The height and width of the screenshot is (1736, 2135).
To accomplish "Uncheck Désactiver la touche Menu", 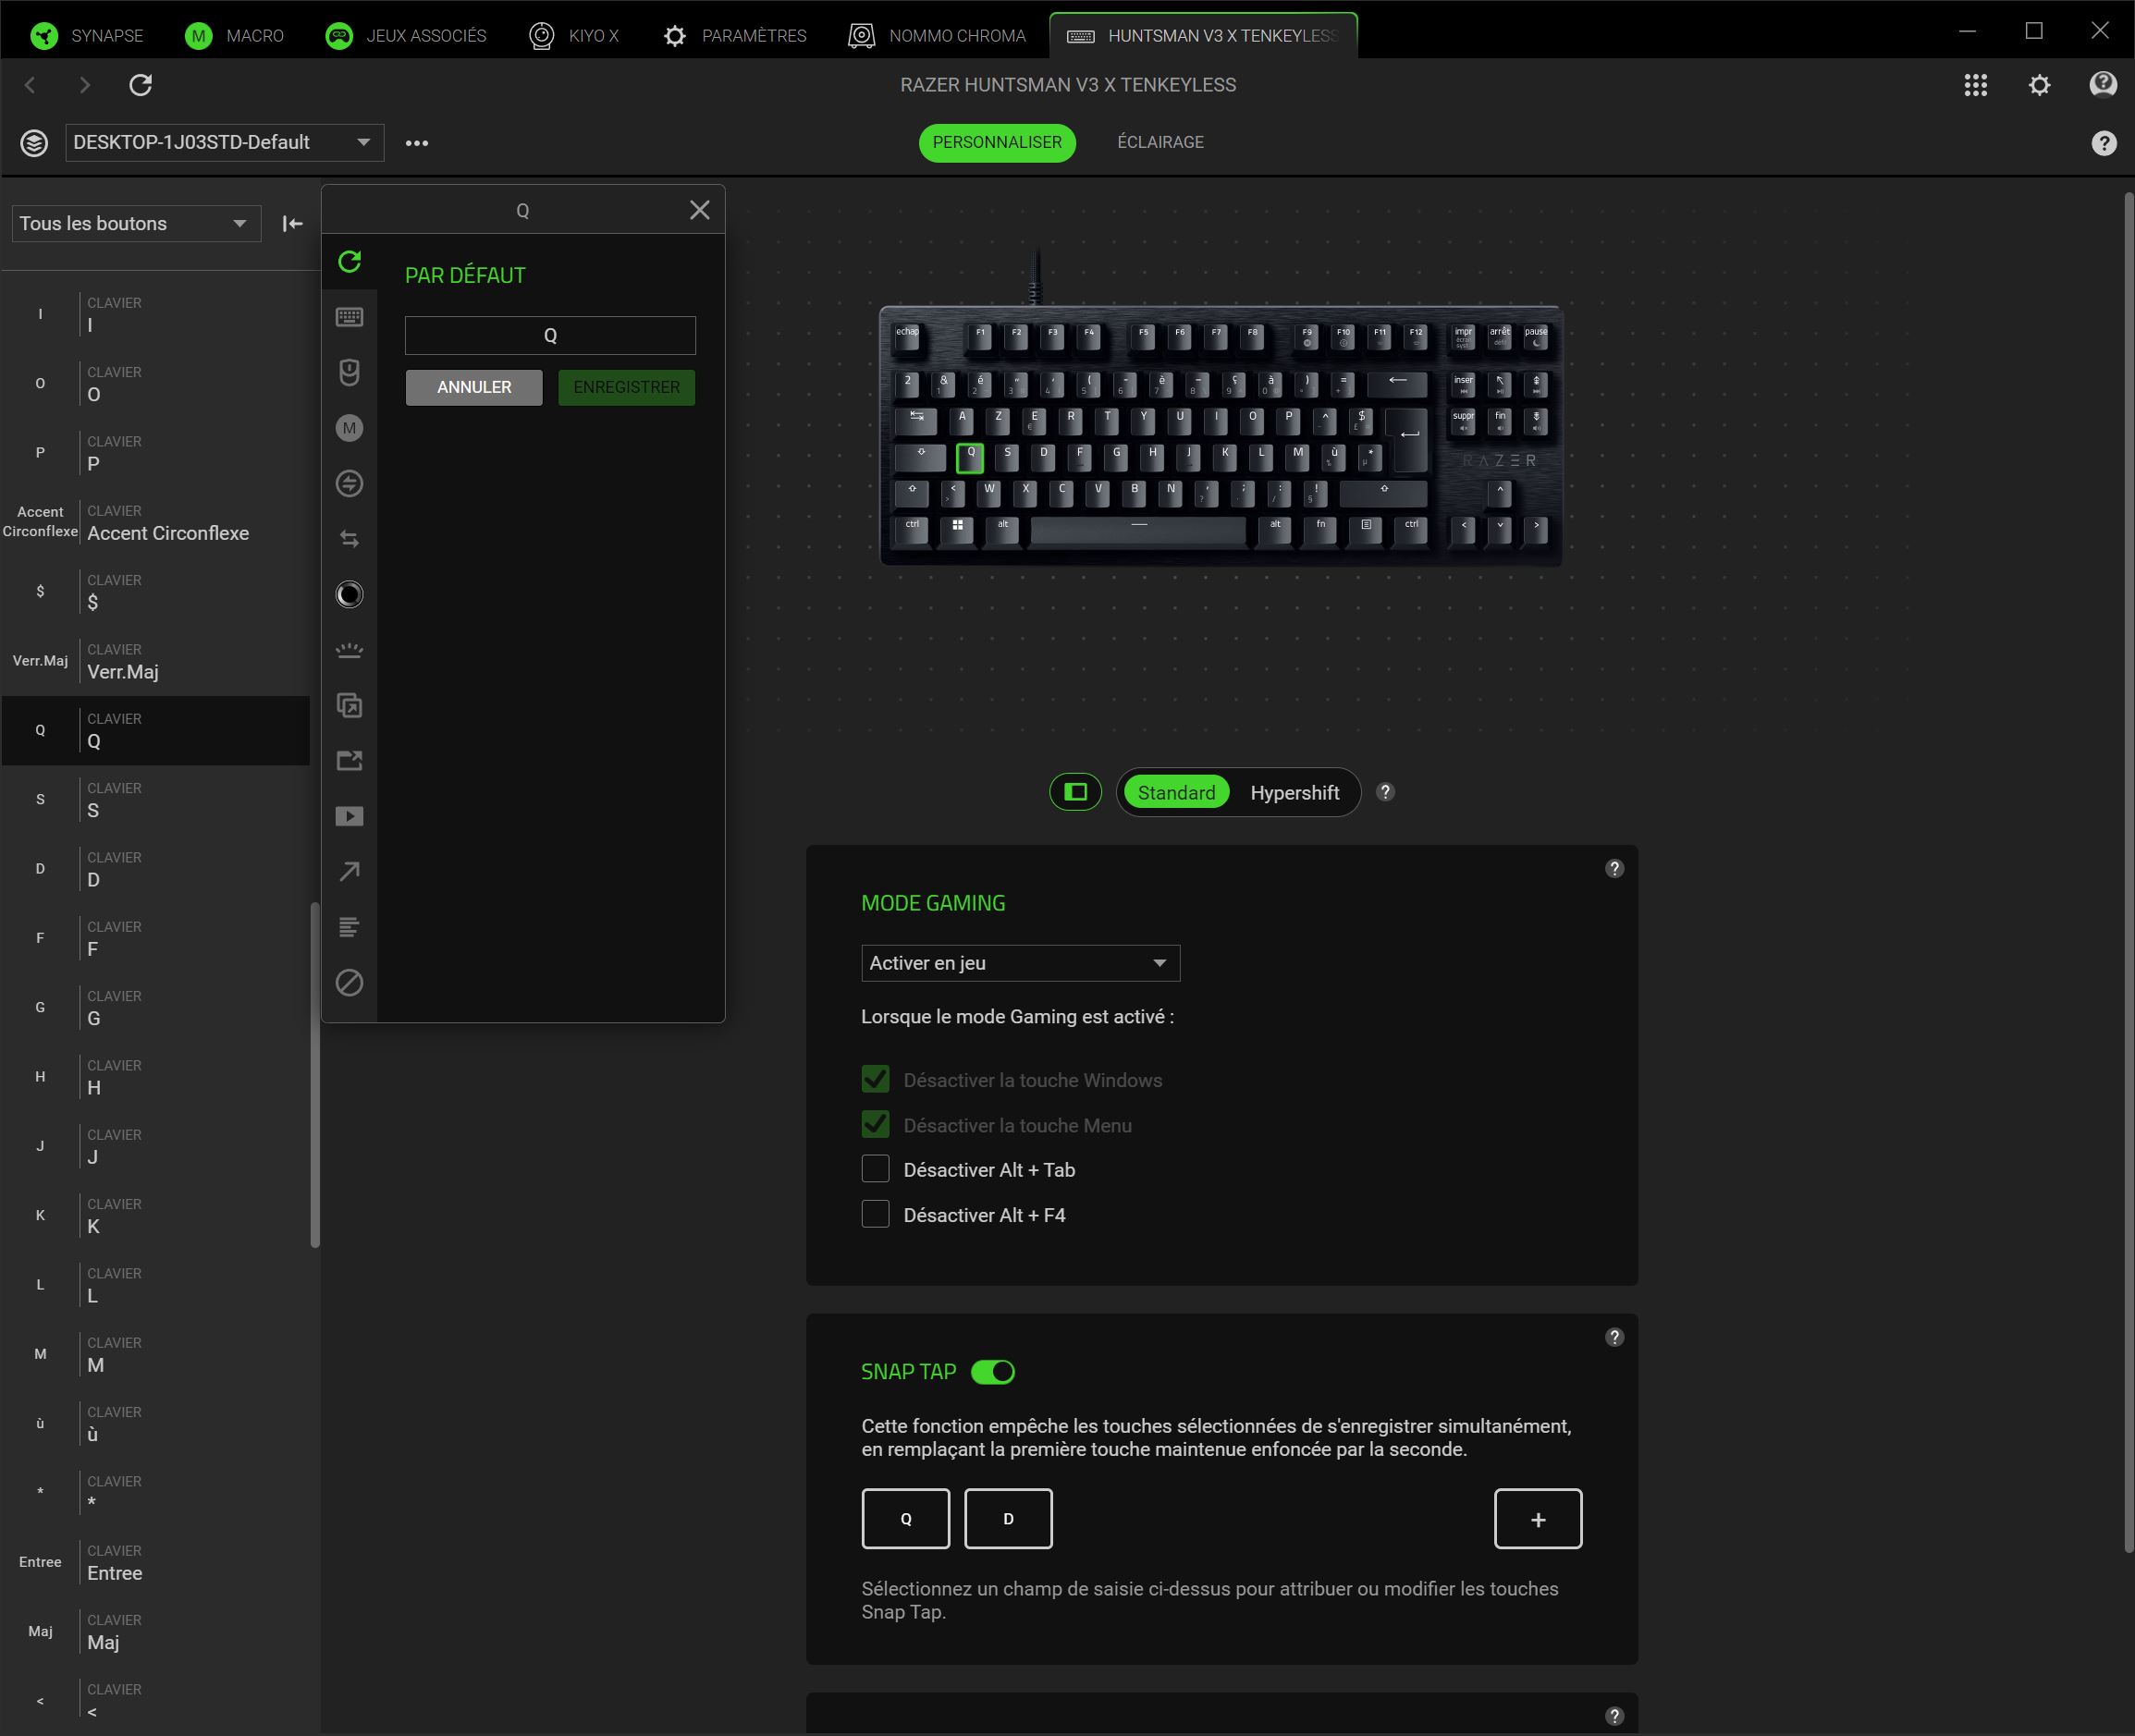I will (875, 1124).
